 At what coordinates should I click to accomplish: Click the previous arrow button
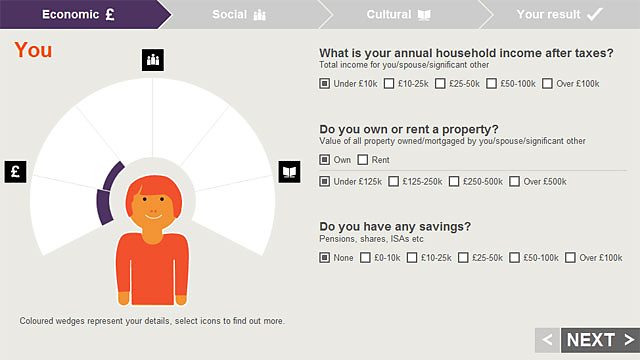(548, 340)
